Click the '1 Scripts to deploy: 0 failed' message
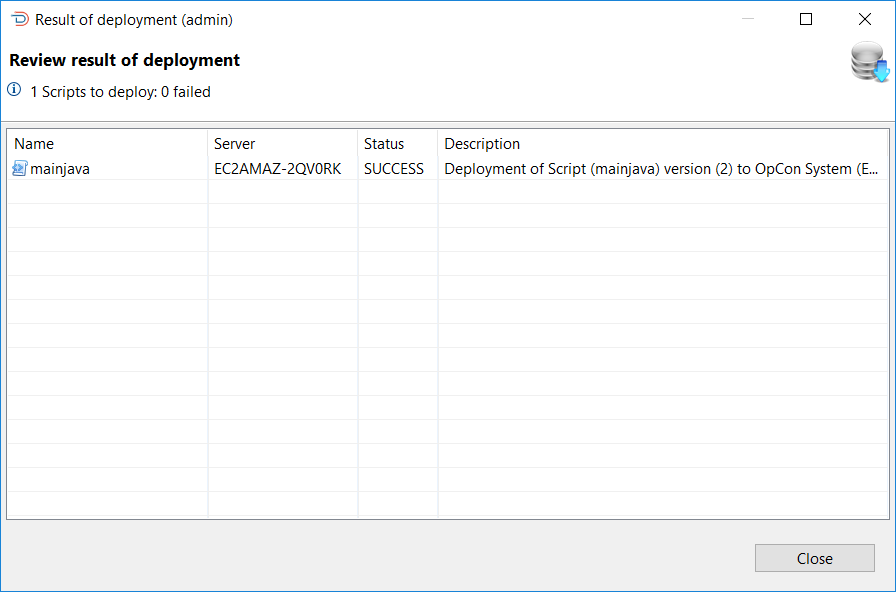Image resolution: width=896 pixels, height=592 pixels. 121,92
